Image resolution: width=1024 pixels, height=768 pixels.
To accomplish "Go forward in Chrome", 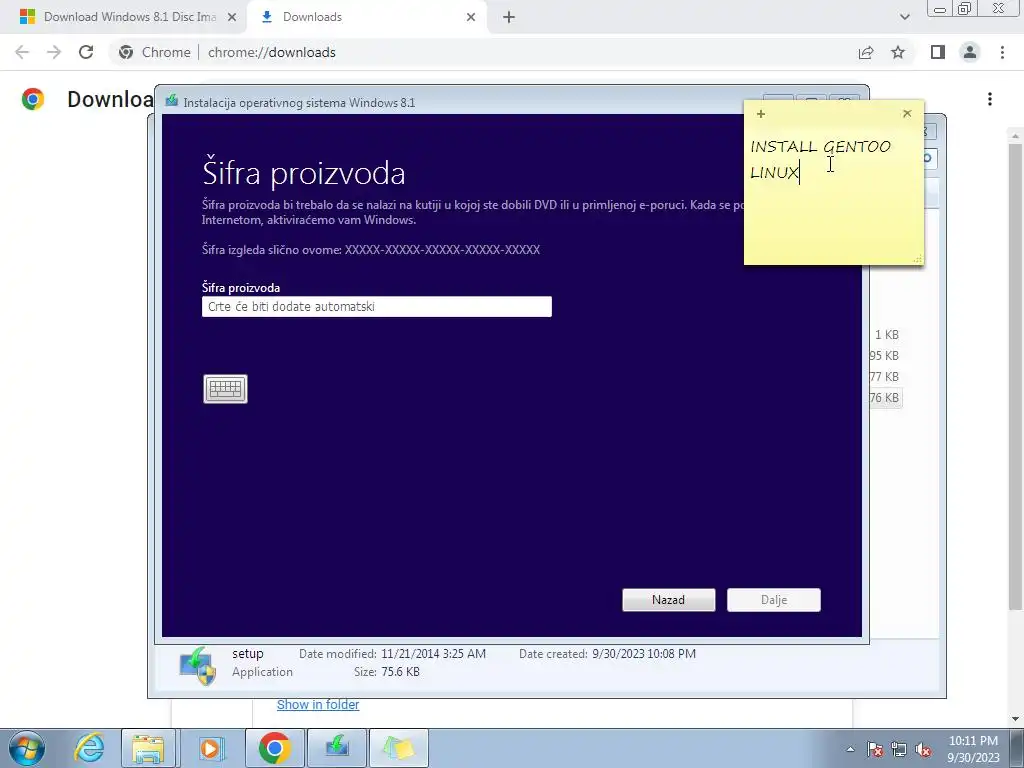I will pyautogui.click(x=54, y=52).
